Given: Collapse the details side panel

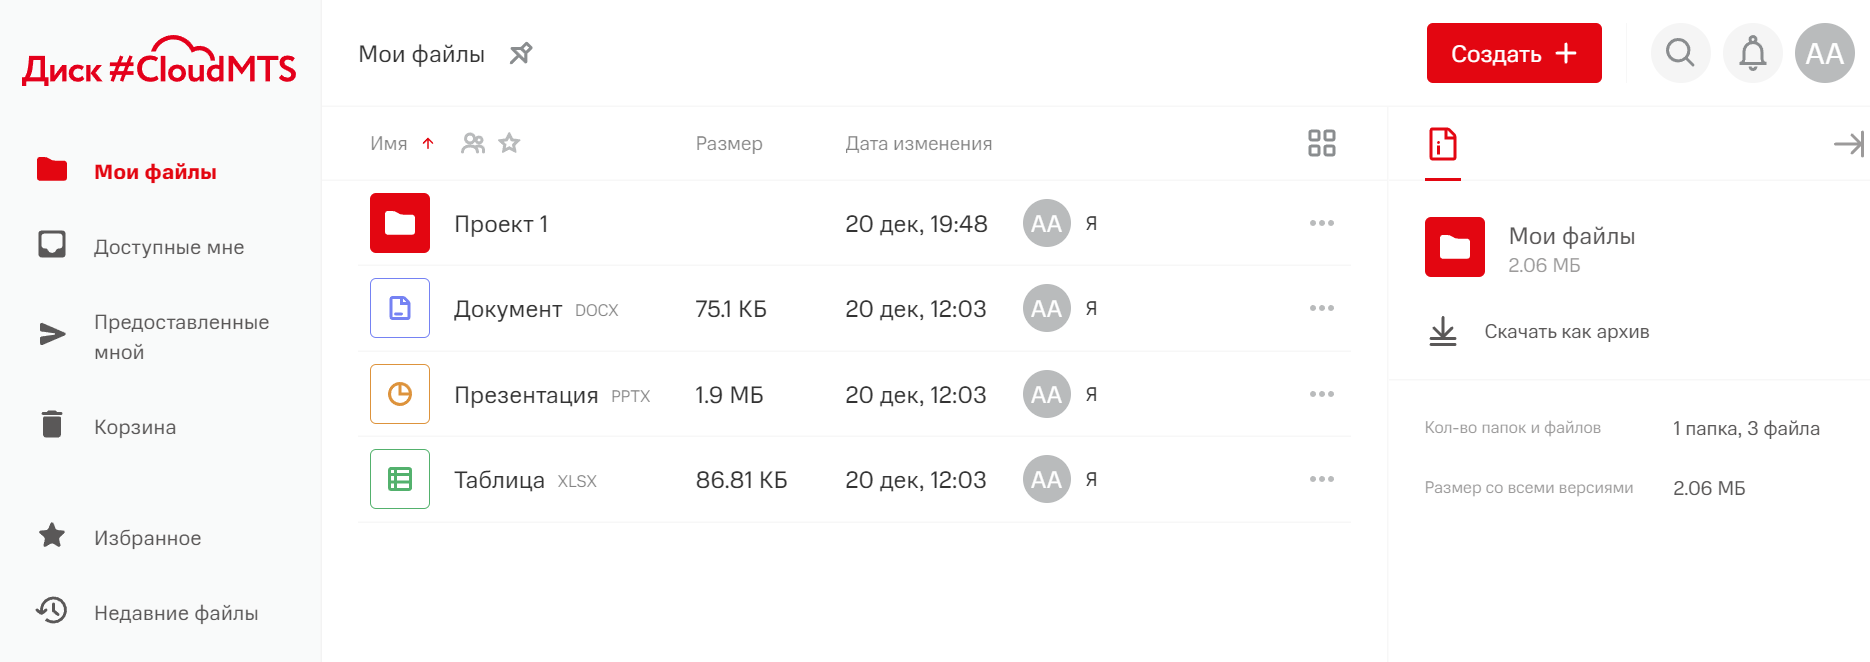Looking at the screenshot, I should (1848, 144).
